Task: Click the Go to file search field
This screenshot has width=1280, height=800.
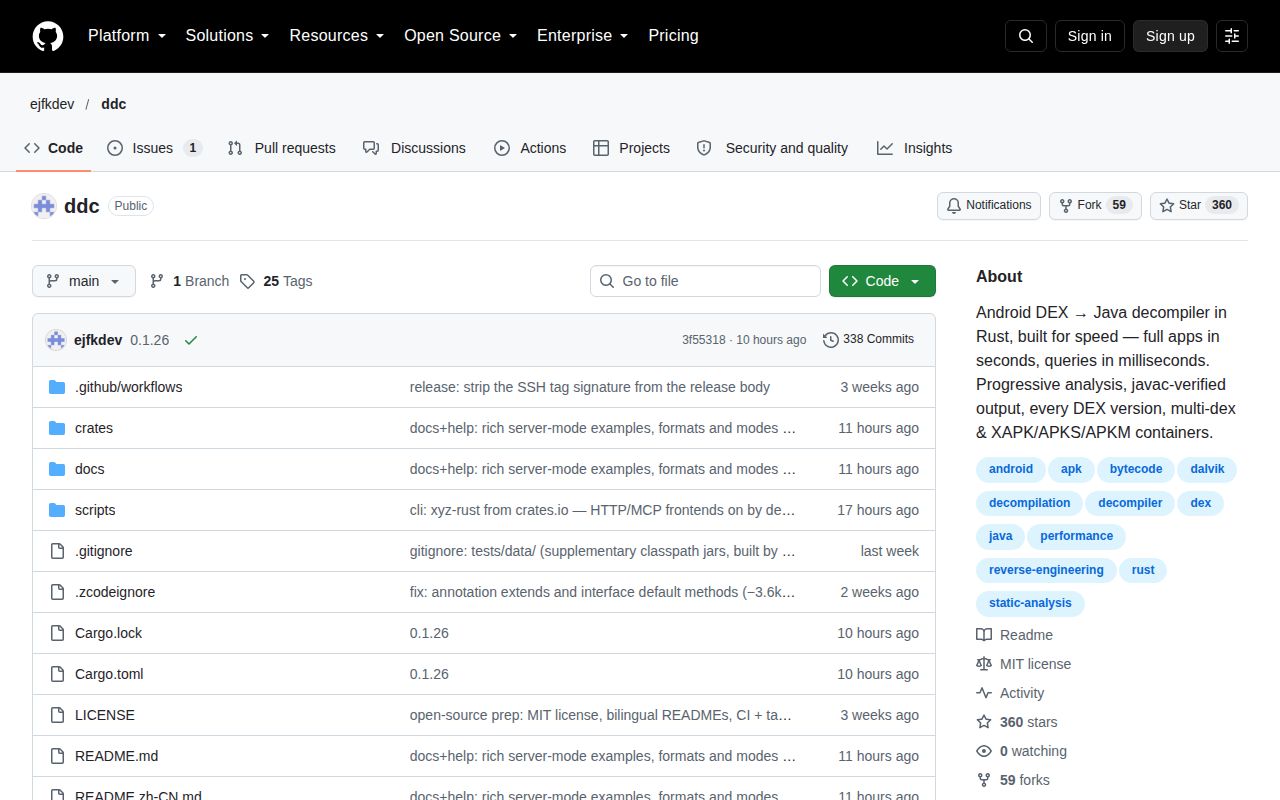Action: (x=705, y=281)
